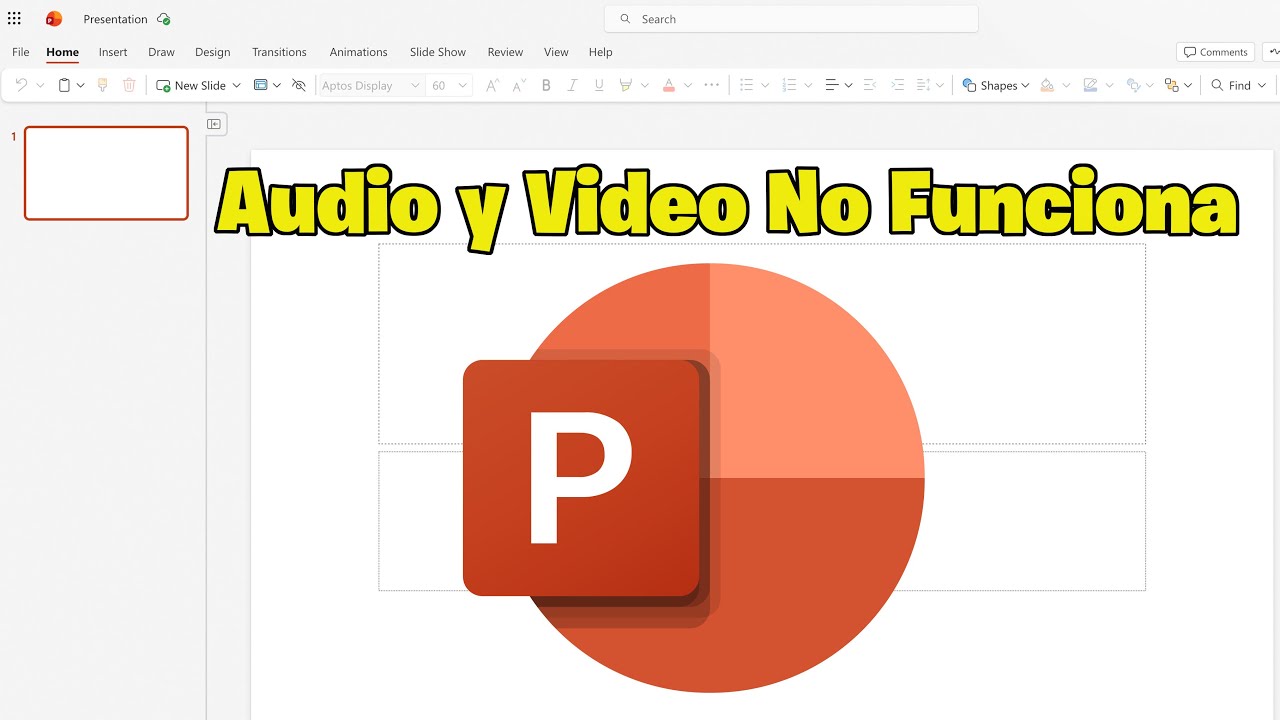Open the Transitions tab
The height and width of the screenshot is (720, 1280).
click(x=279, y=52)
